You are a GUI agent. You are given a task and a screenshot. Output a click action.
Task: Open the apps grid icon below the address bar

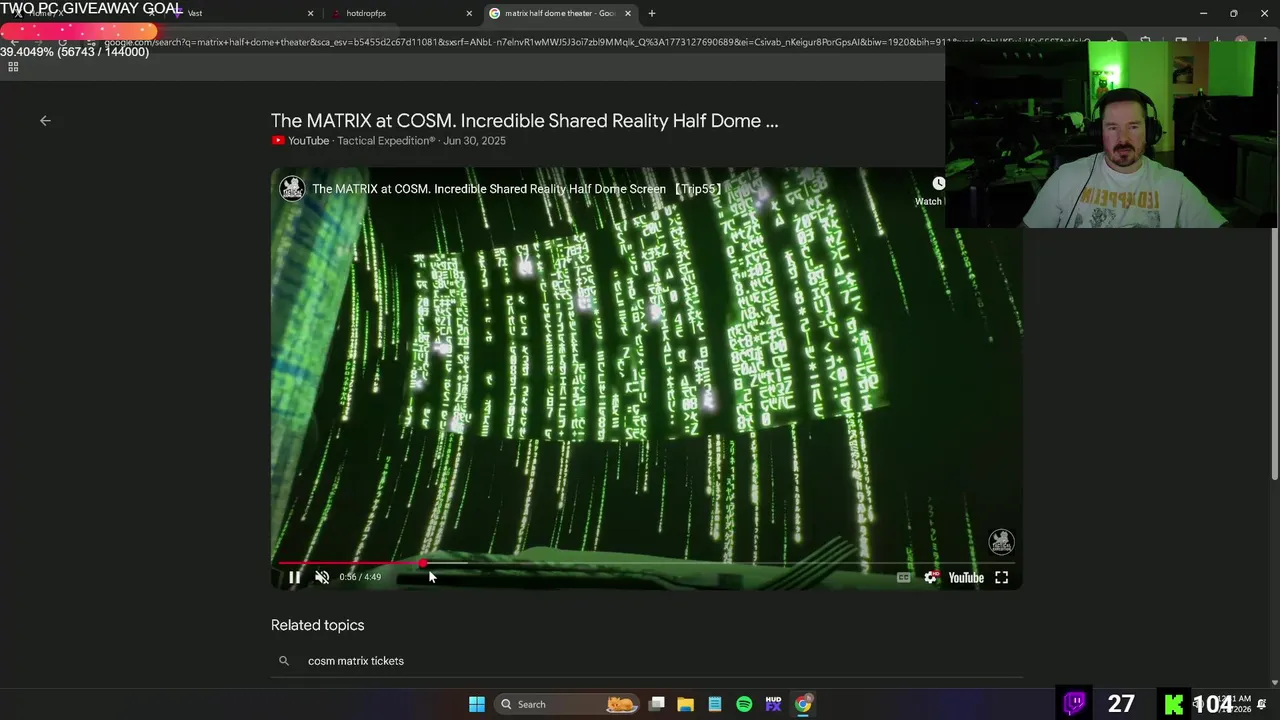click(13, 67)
